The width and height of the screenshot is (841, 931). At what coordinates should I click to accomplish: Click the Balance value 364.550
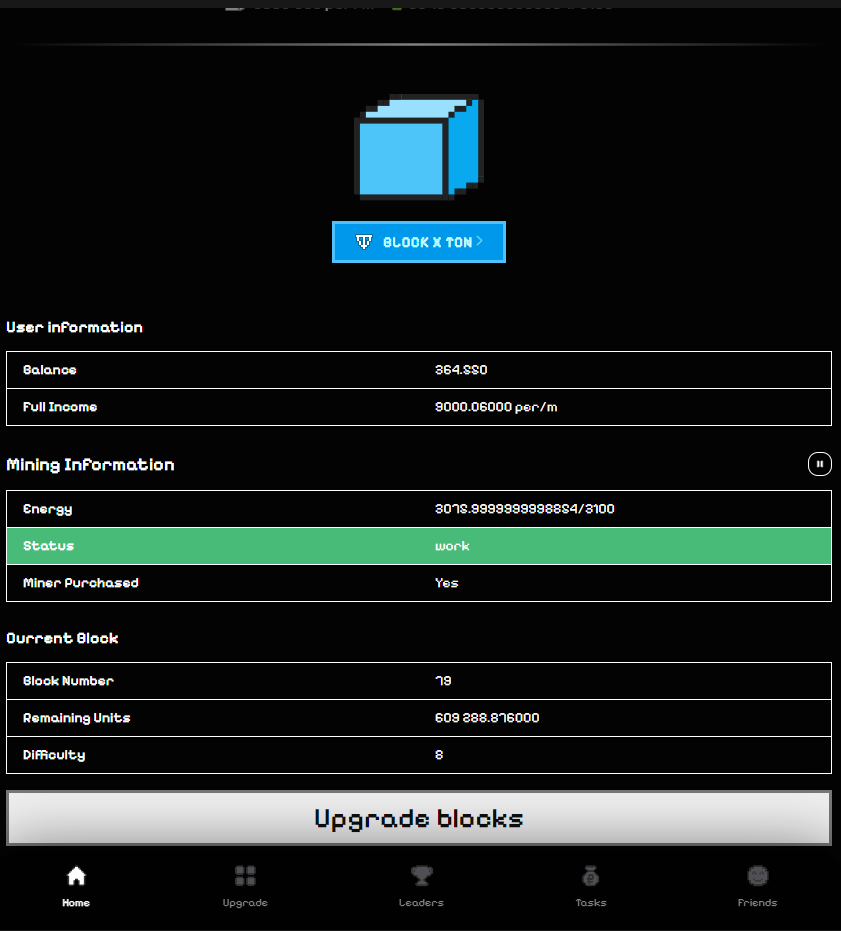461,370
